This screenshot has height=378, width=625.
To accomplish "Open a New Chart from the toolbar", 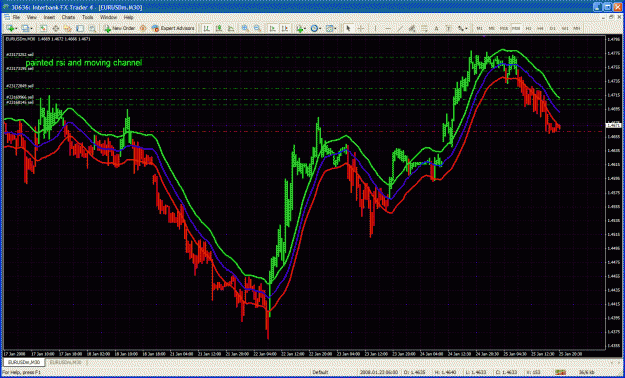I will click(x=10, y=28).
